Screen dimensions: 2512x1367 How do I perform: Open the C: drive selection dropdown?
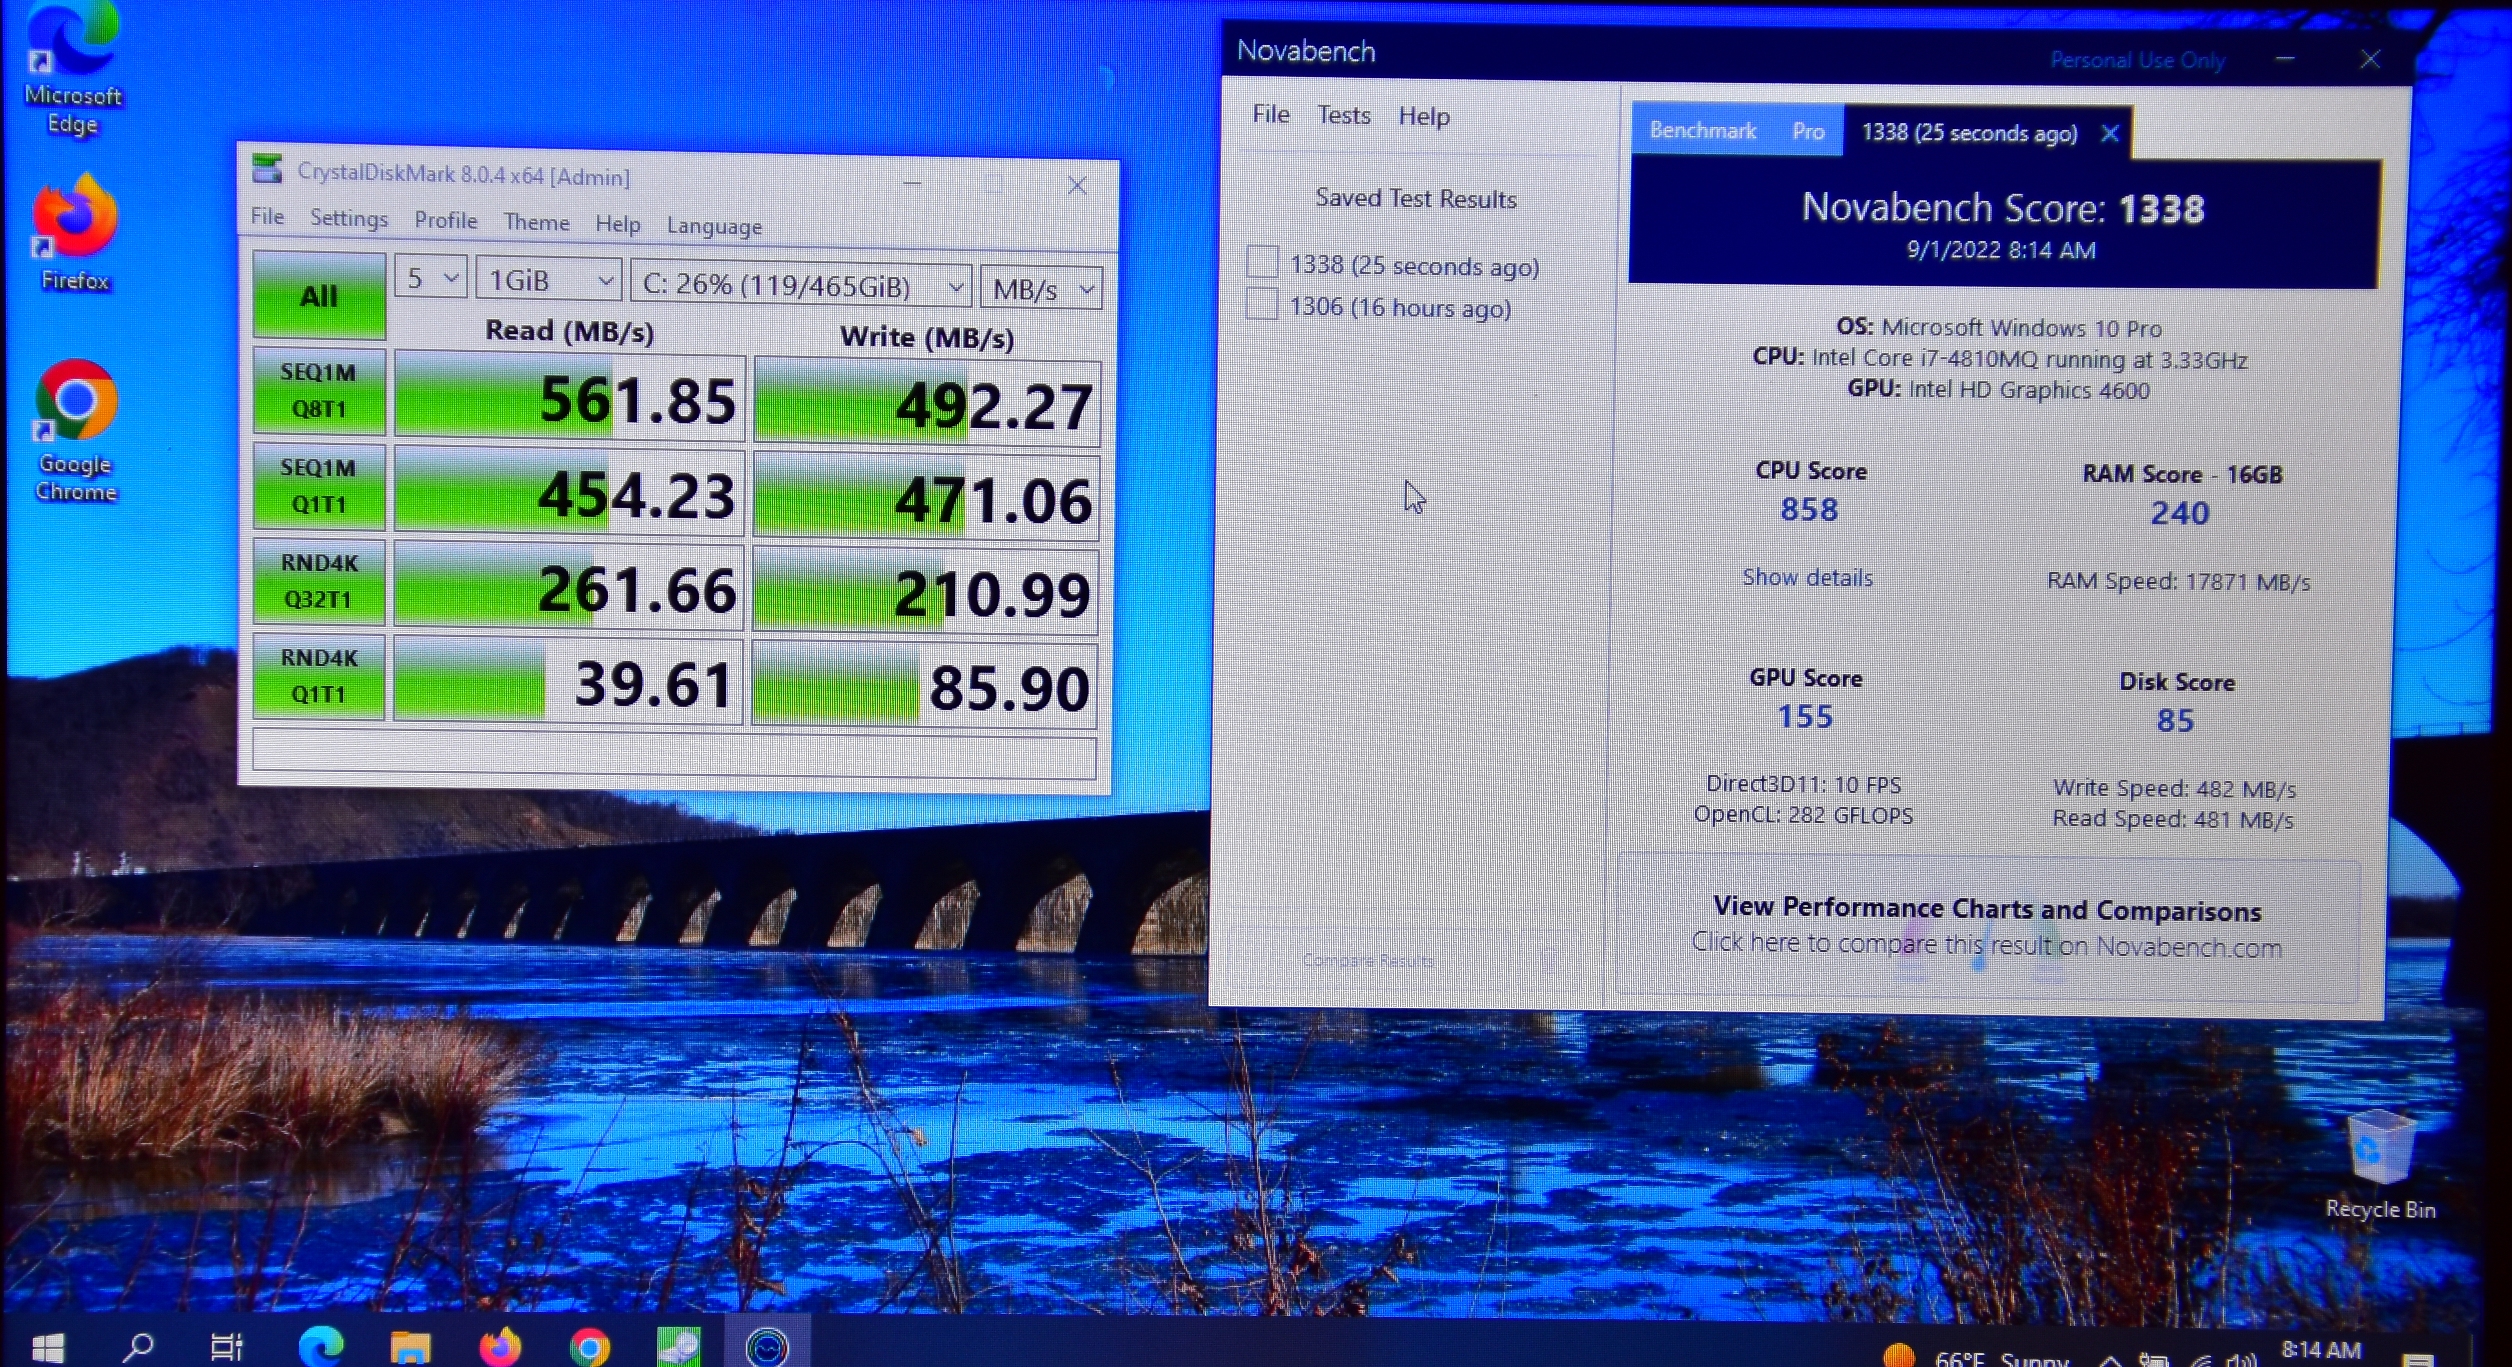(801, 286)
